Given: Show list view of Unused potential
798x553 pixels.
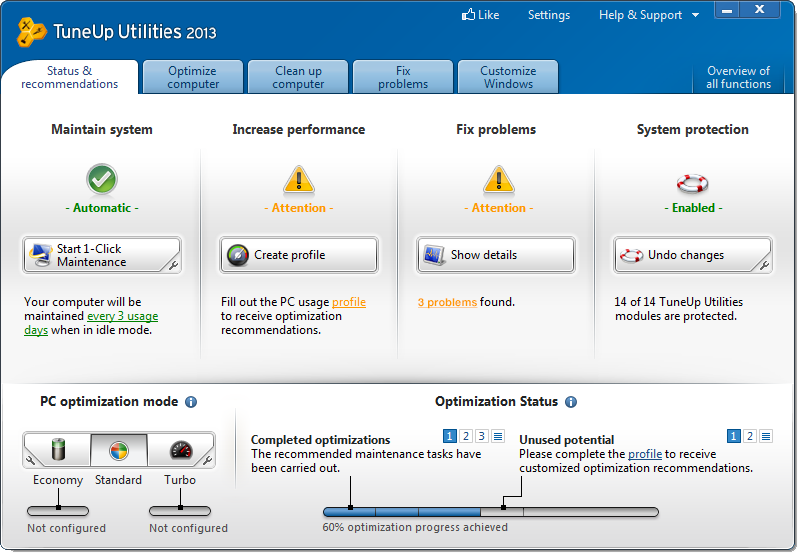Looking at the screenshot, I should point(766,436).
